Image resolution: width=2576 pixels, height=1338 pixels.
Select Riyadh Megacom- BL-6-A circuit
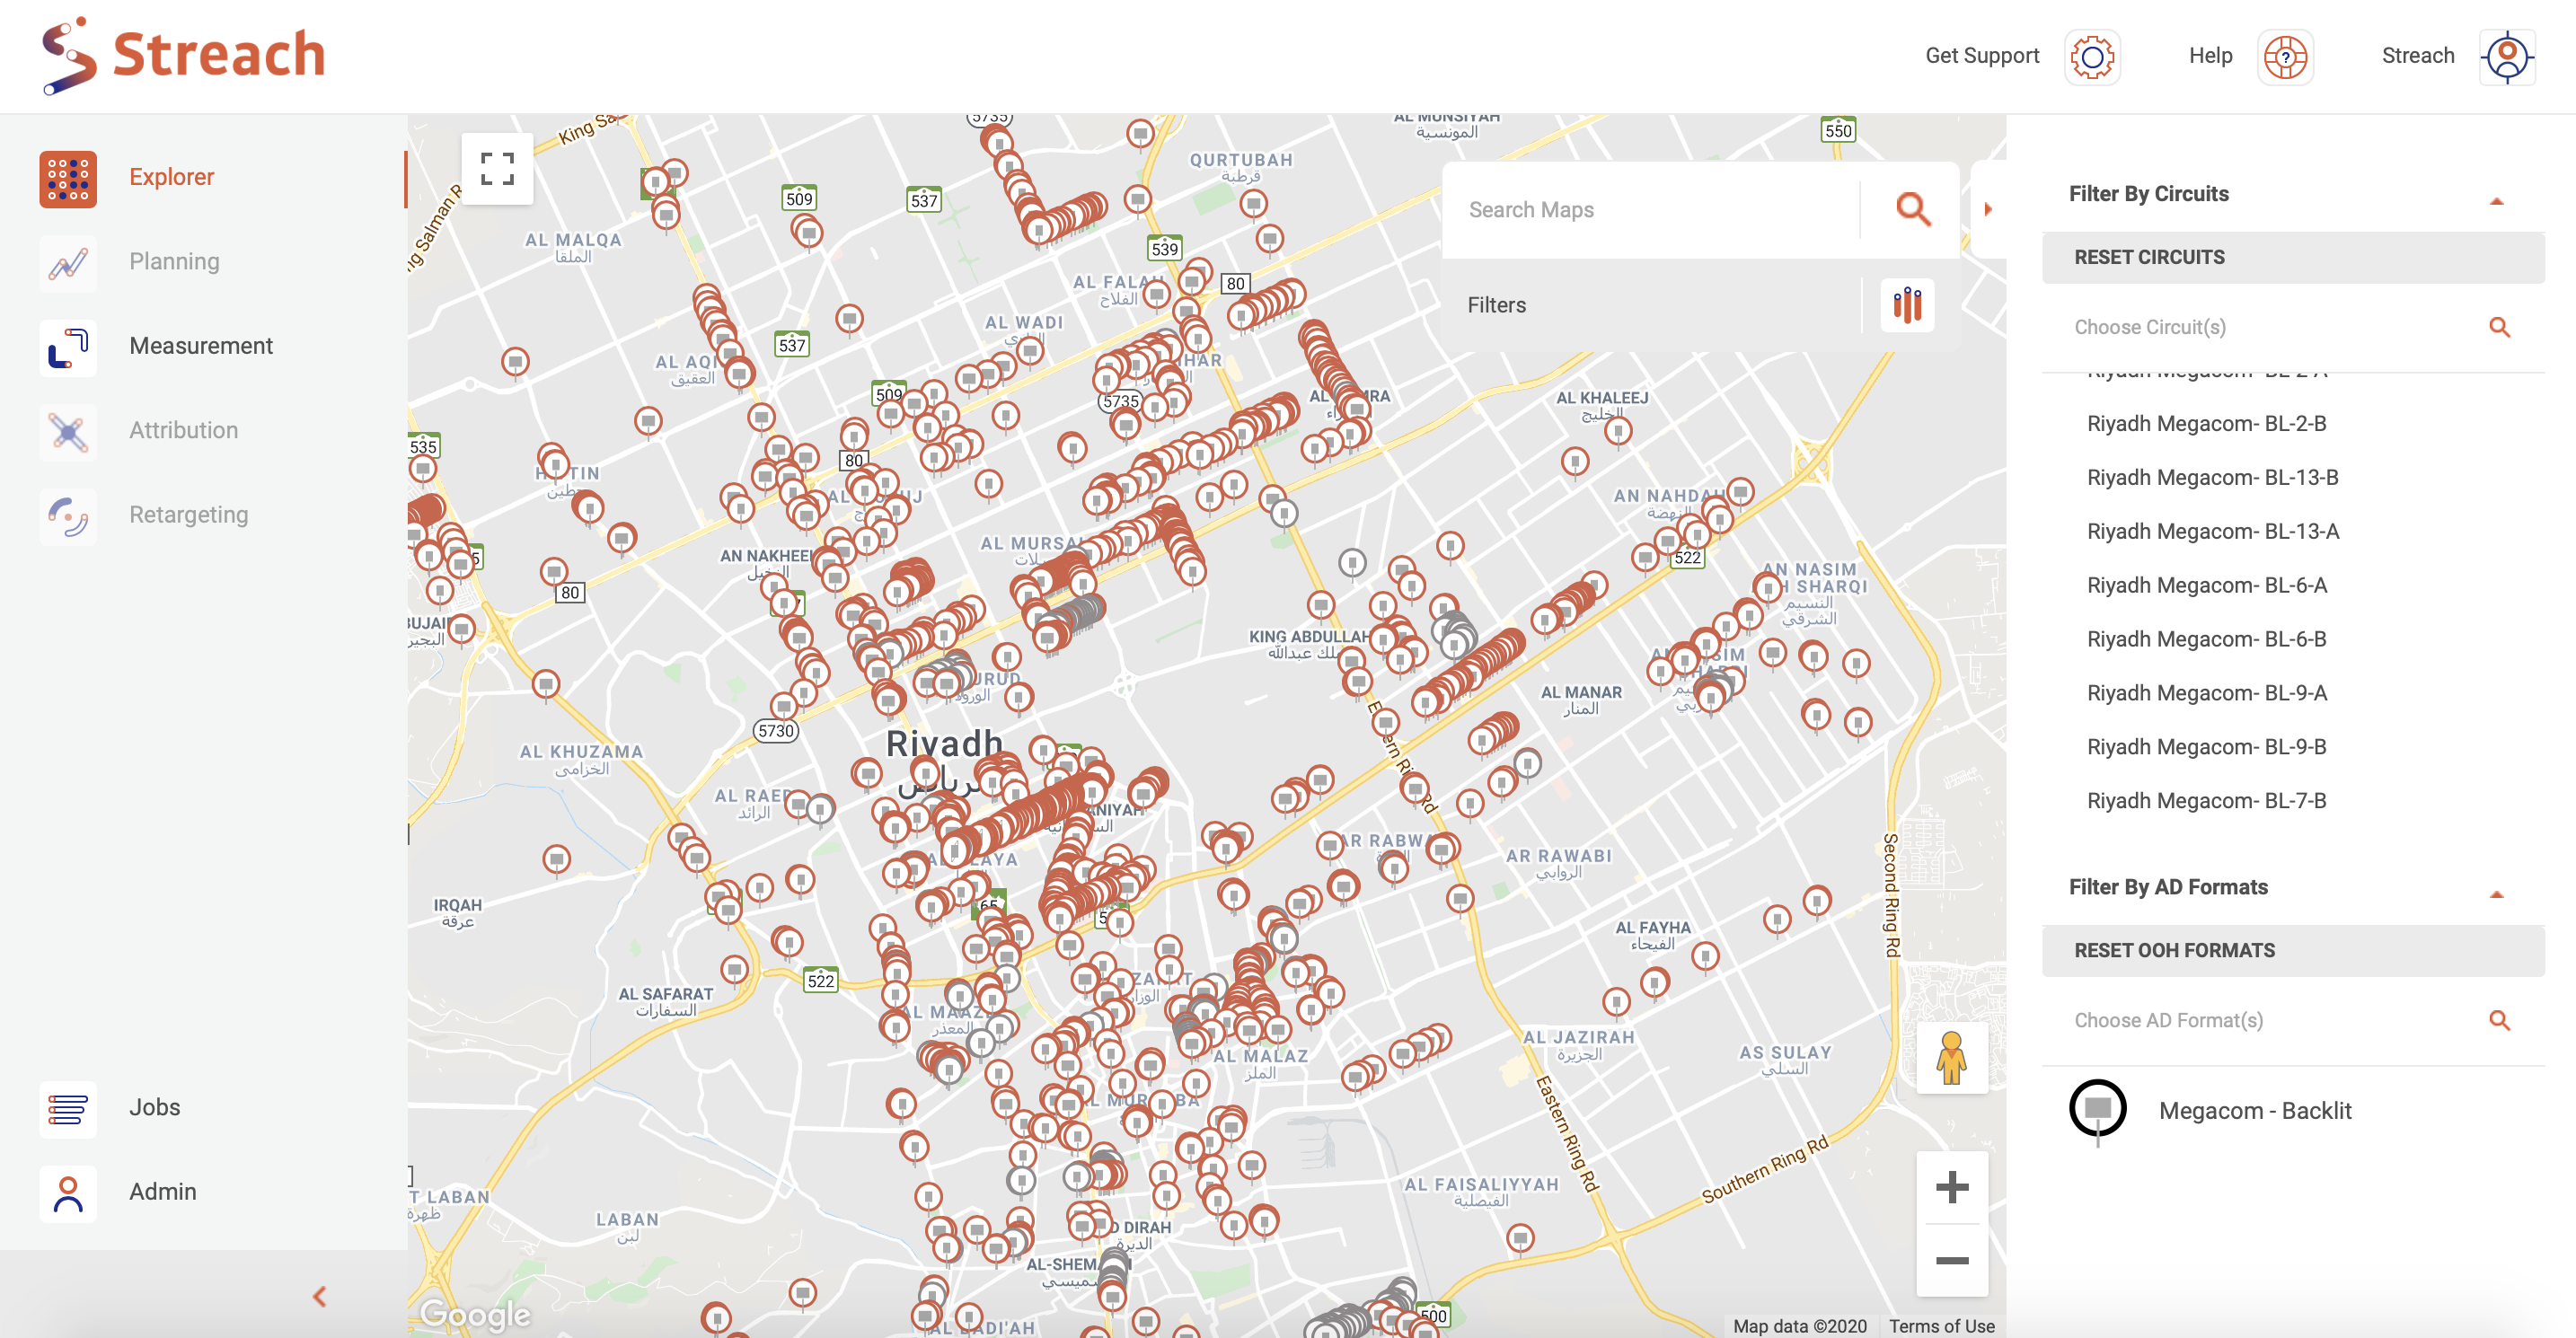click(2206, 586)
